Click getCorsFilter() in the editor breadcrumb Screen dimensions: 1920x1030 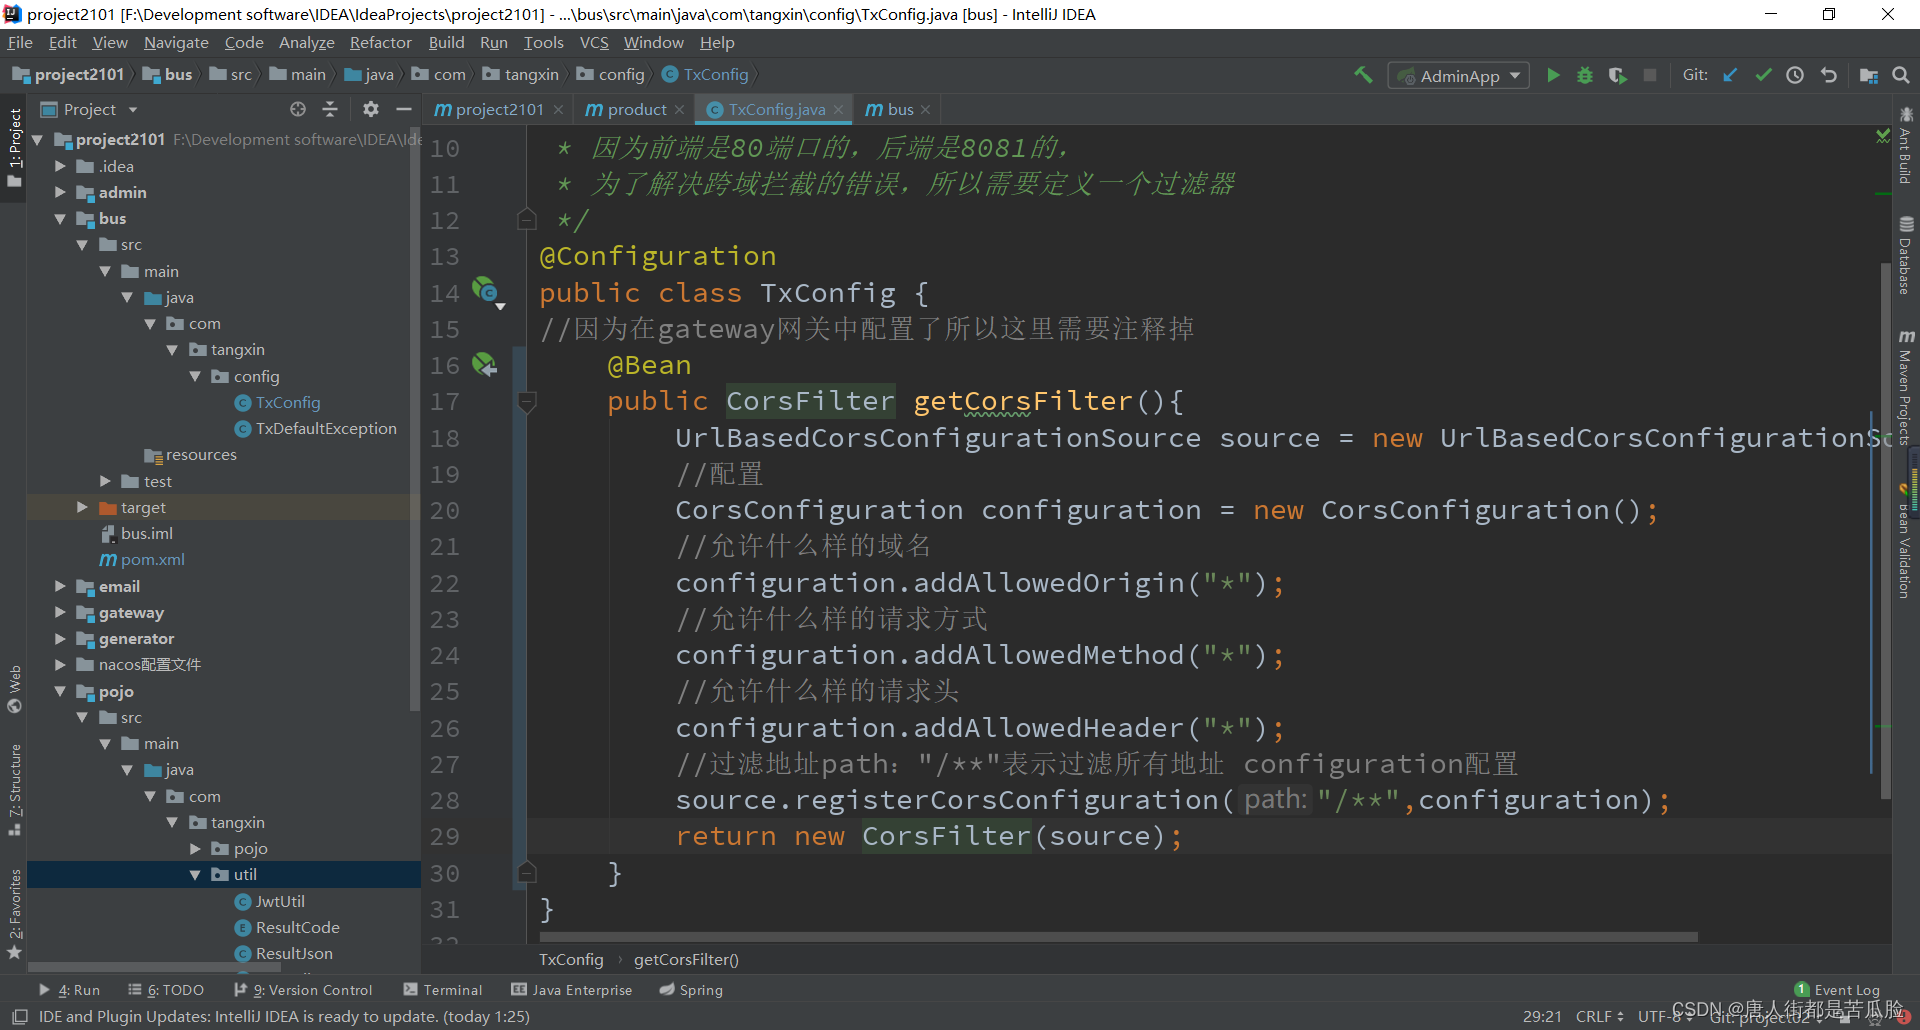point(686,960)
